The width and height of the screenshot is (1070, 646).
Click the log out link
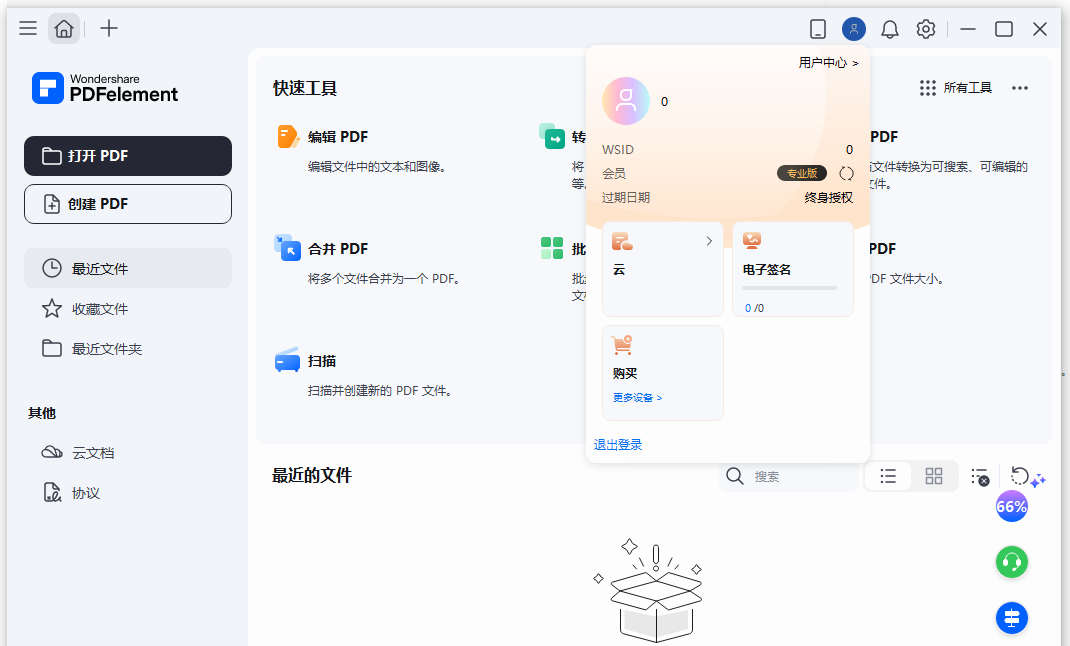click(x=618, y=445)
